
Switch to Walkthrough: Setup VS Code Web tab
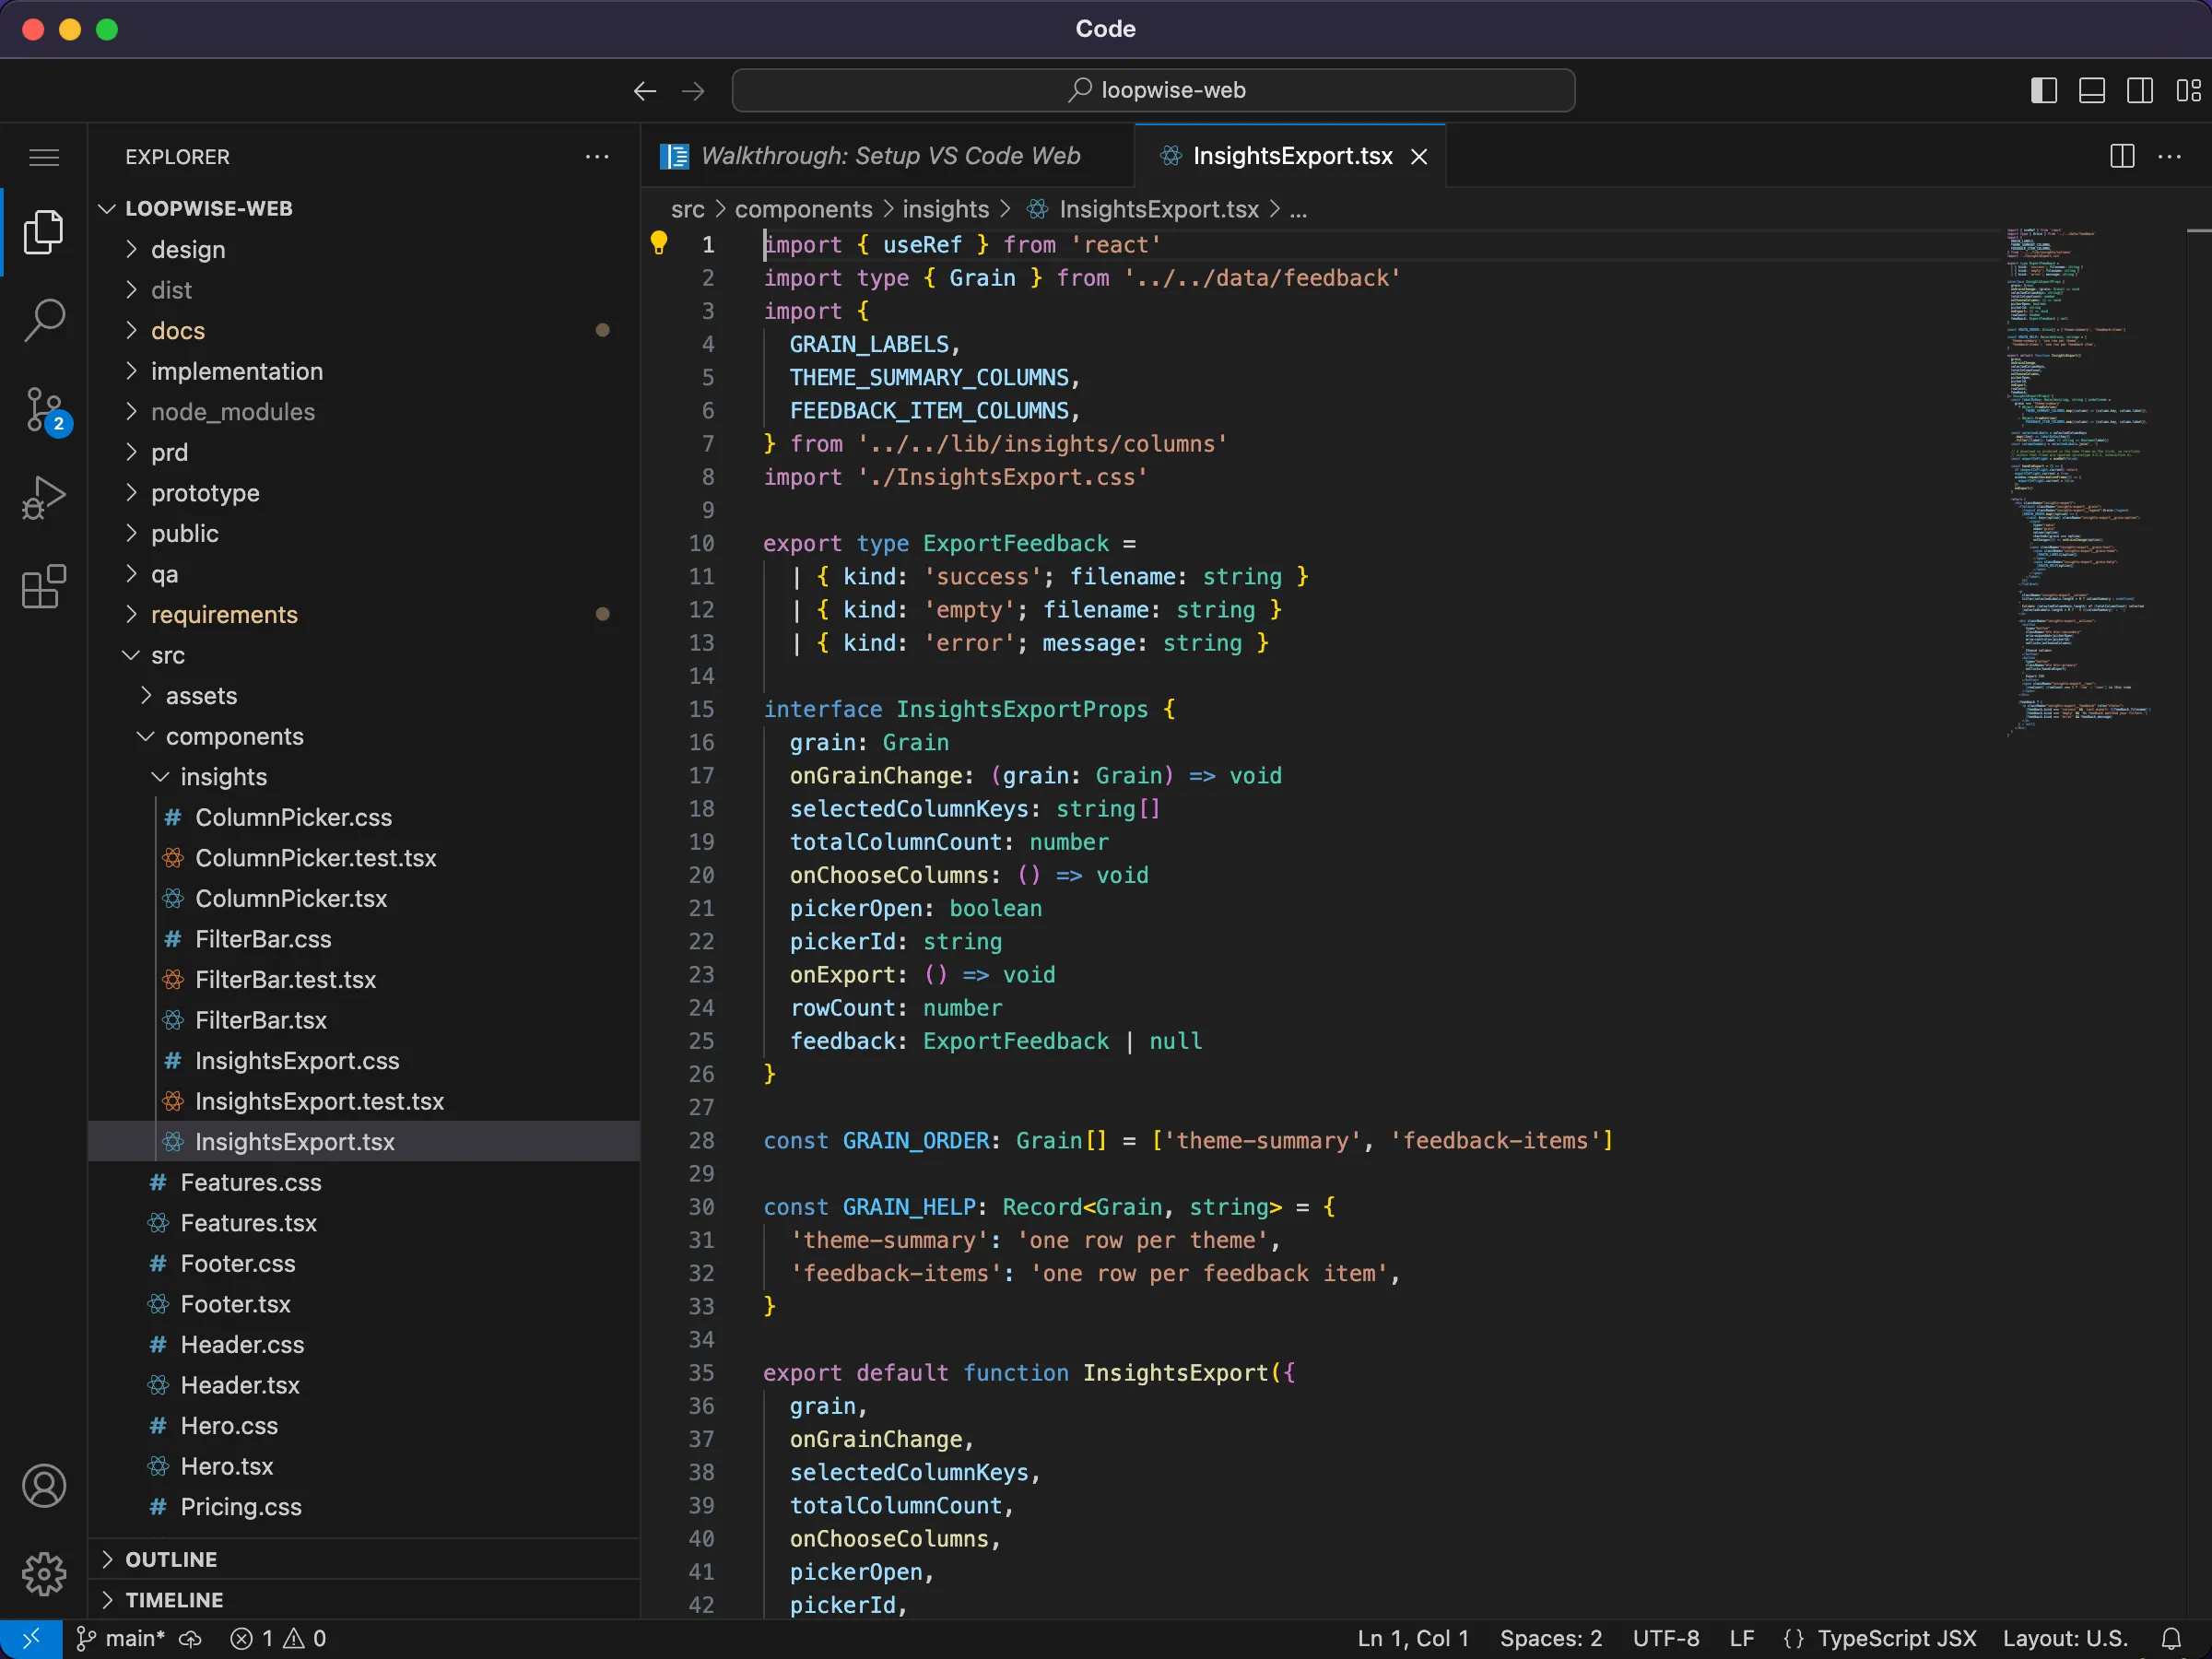[x=888, y=156]
